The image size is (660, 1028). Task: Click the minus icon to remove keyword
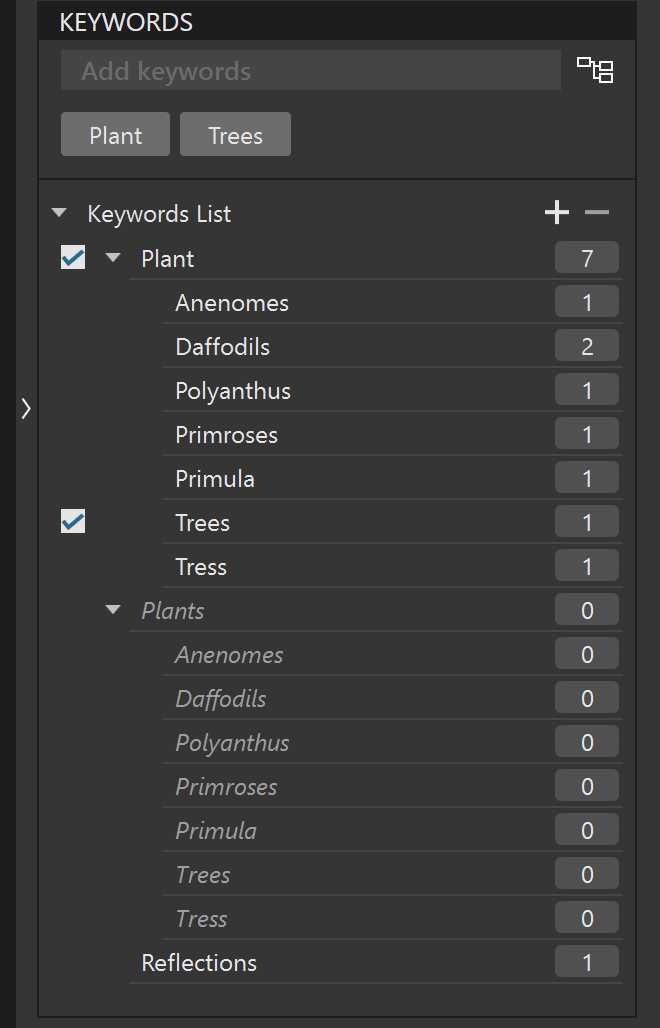click(x=597, y=212)
